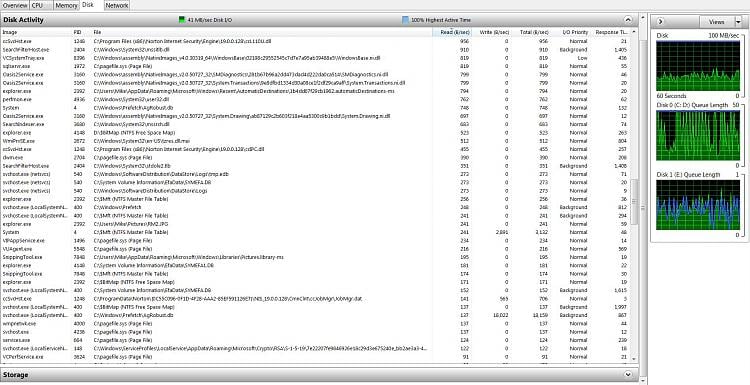Collapse the Disk Activity section chevron
This screenshot has width=750, height=385.
[x=628, y=20]
